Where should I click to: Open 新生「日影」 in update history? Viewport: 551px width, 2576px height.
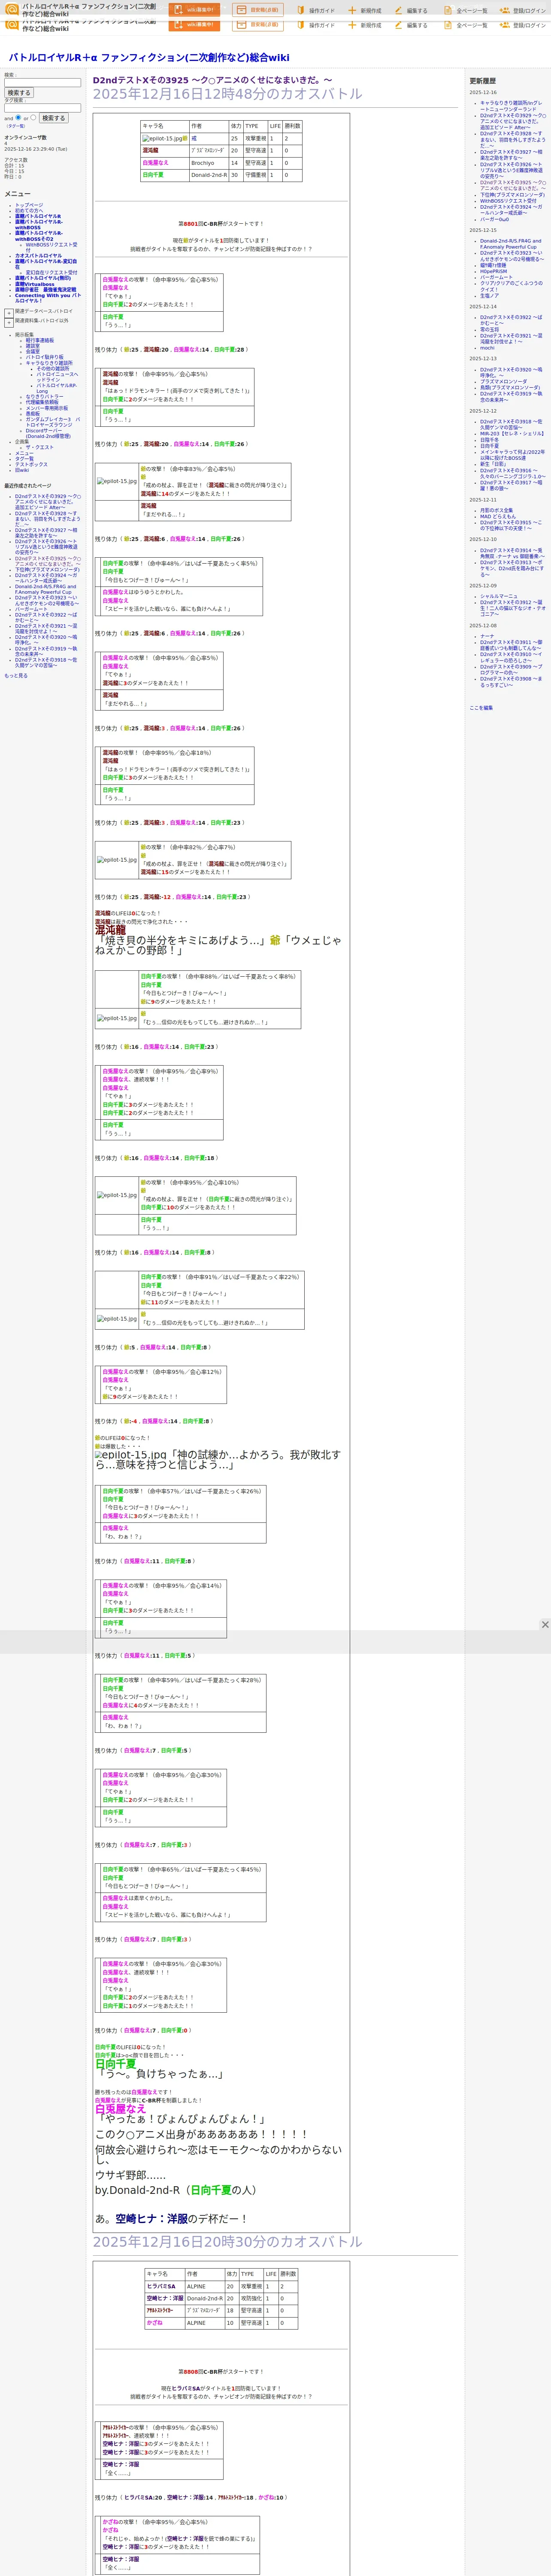pyautogui.click(x=494, y=464)
